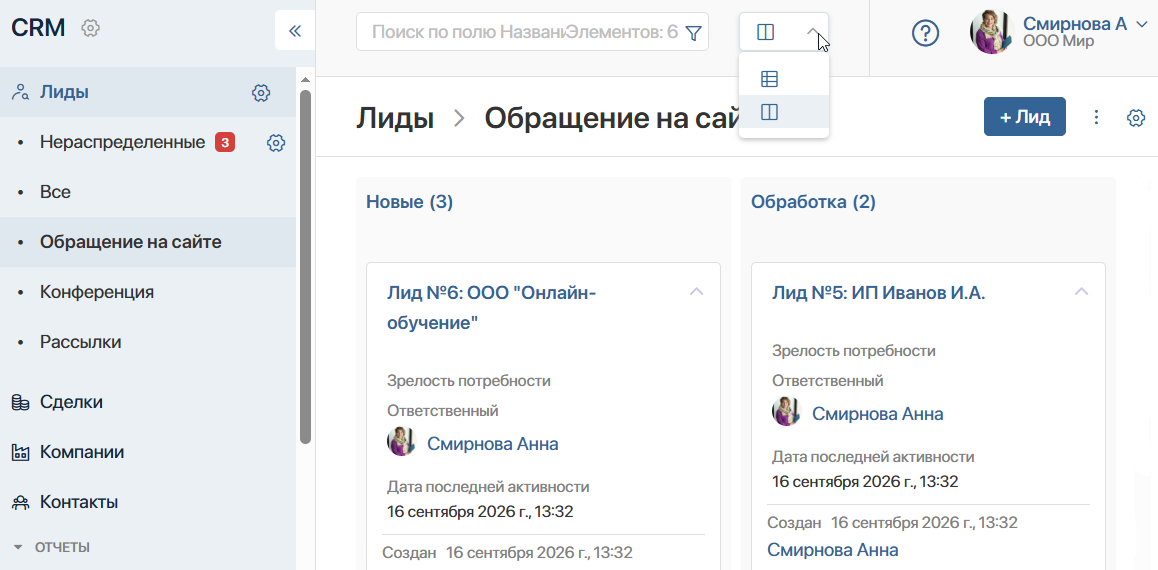Click Новые (3) column header
1158x570 pixels.
[x=409, y=202]
